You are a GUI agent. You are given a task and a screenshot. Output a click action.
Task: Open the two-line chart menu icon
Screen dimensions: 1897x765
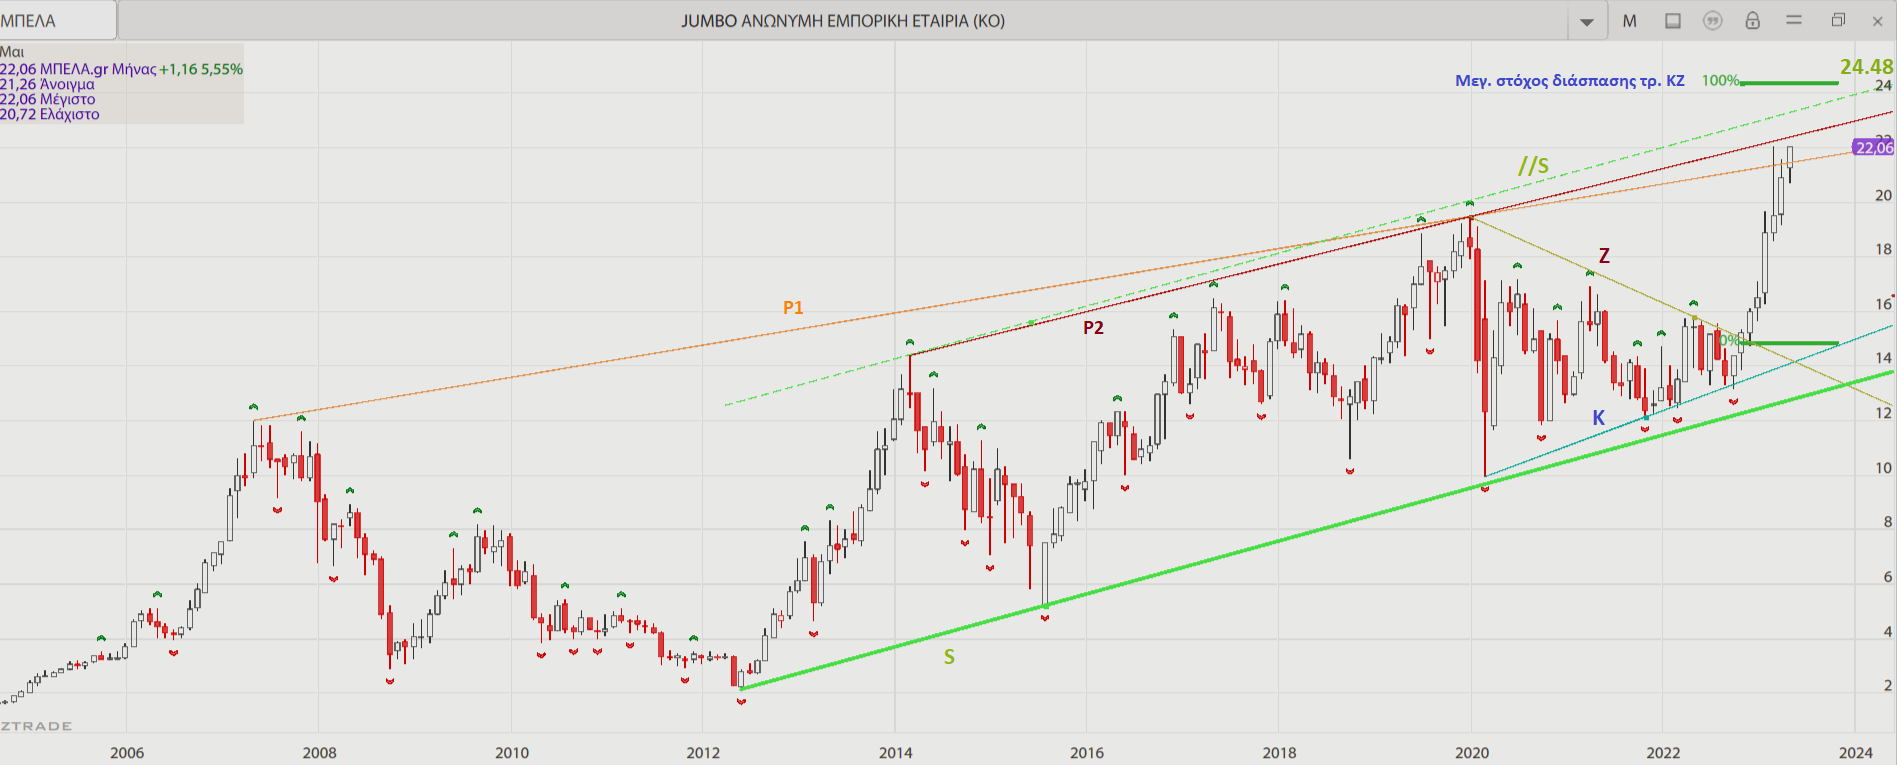tap(1794, 20)
